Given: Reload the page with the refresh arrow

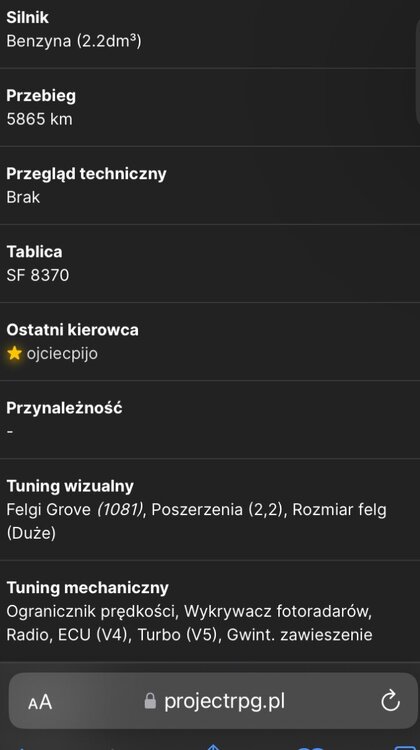Looking at the screenshot, I should pyautogui.click(x=390, y=702).
